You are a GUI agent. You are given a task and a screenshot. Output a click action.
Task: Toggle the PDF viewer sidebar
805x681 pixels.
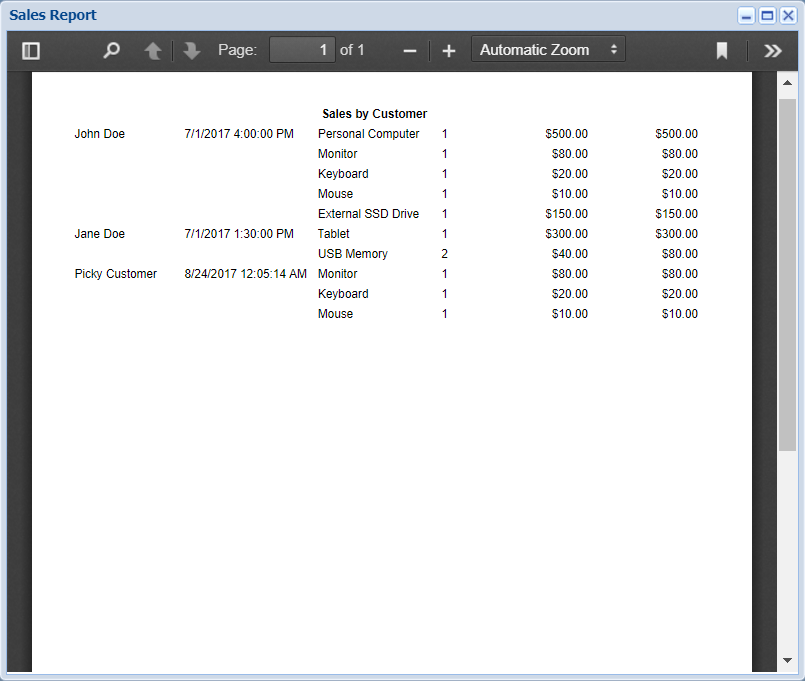[x=31, y=50]
